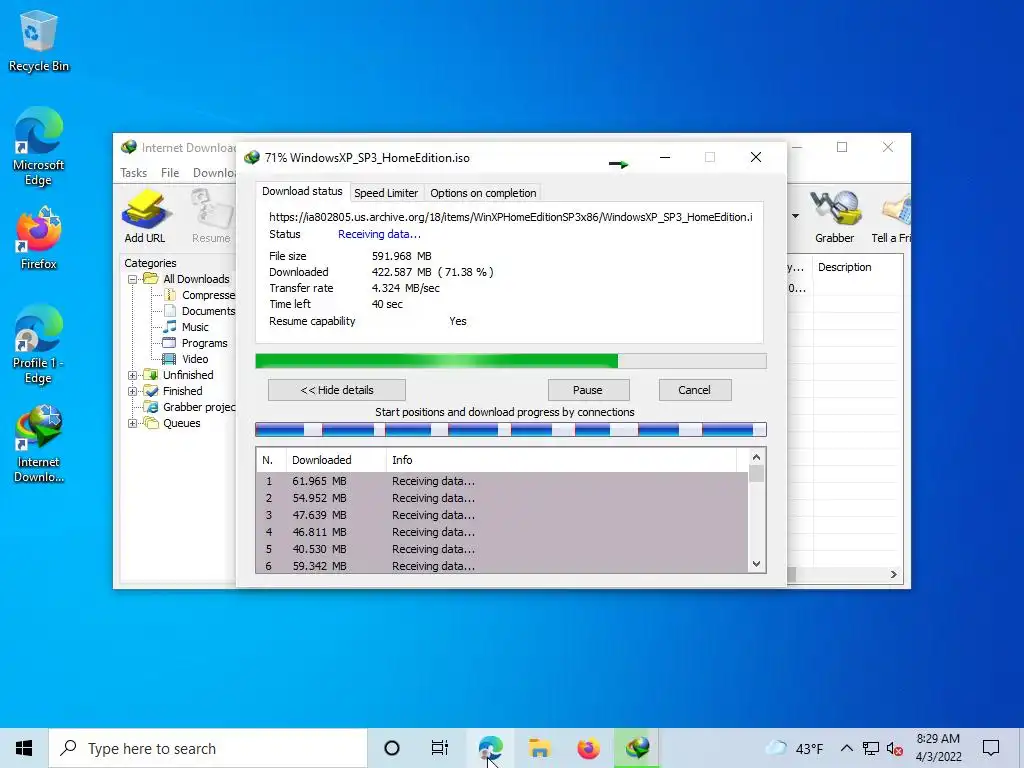
Task: Select connection row with 46.811 MB
Action: click(502, 532)
